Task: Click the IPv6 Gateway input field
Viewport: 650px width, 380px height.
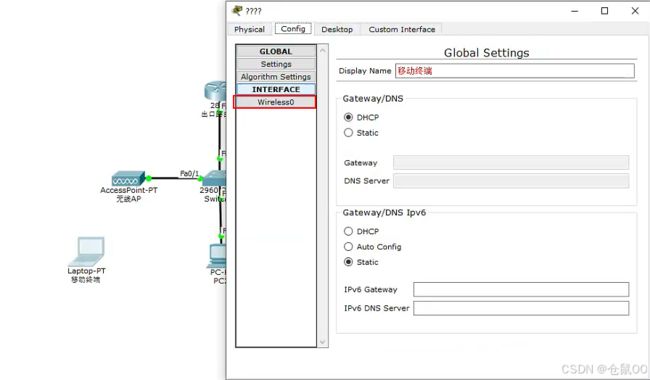Action: 521,289
